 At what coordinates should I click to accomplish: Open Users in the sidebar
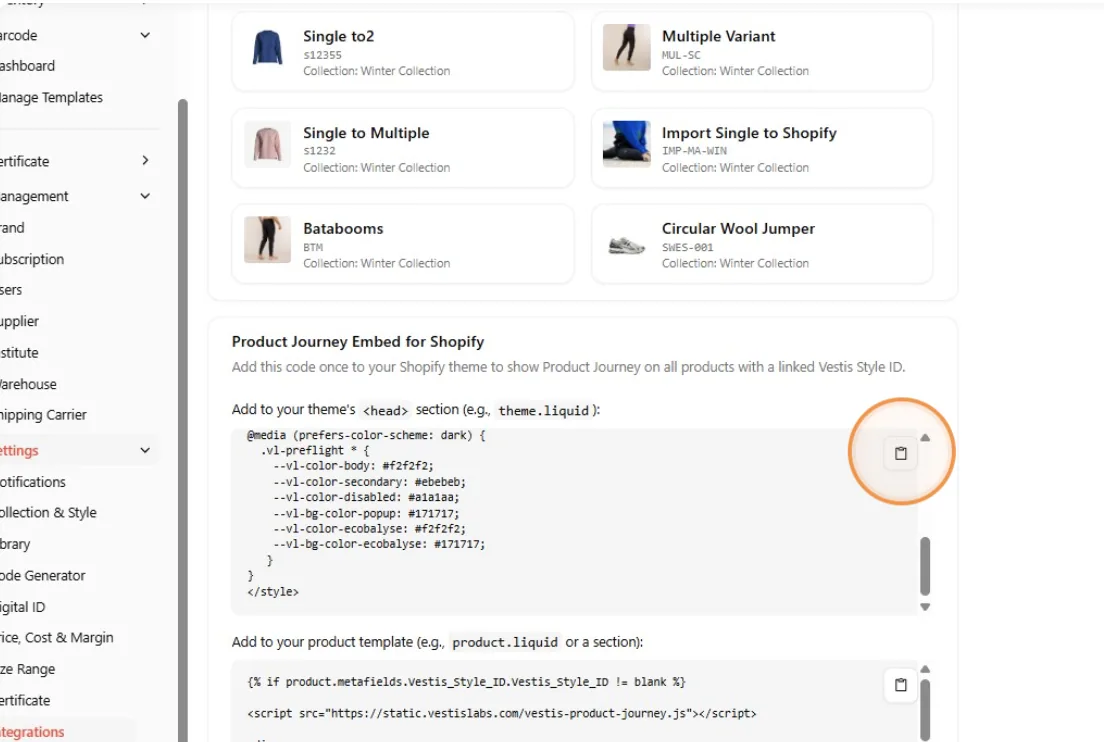click(x=11, y=289)
